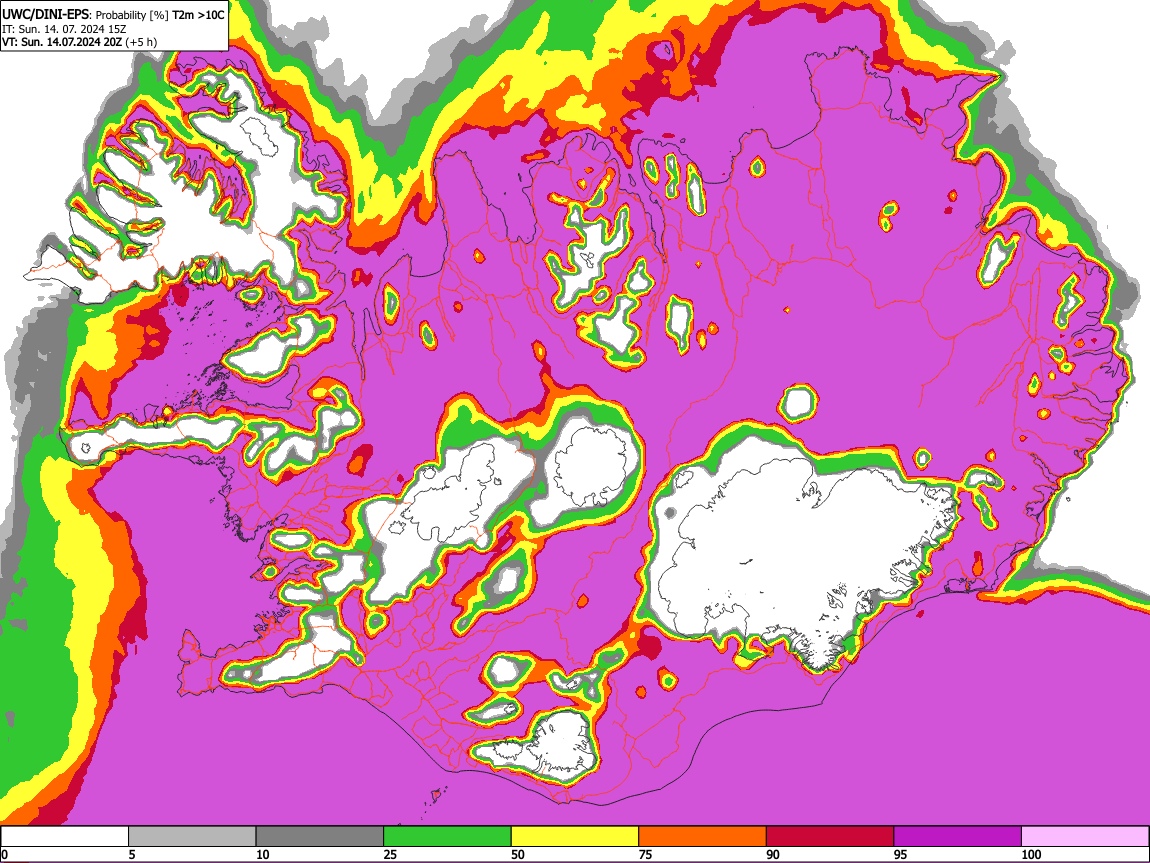Click the magenta 95–100 legend block
Image resolution: width=1150 pixels, height=863 pixels.
[x=958, y=837]
